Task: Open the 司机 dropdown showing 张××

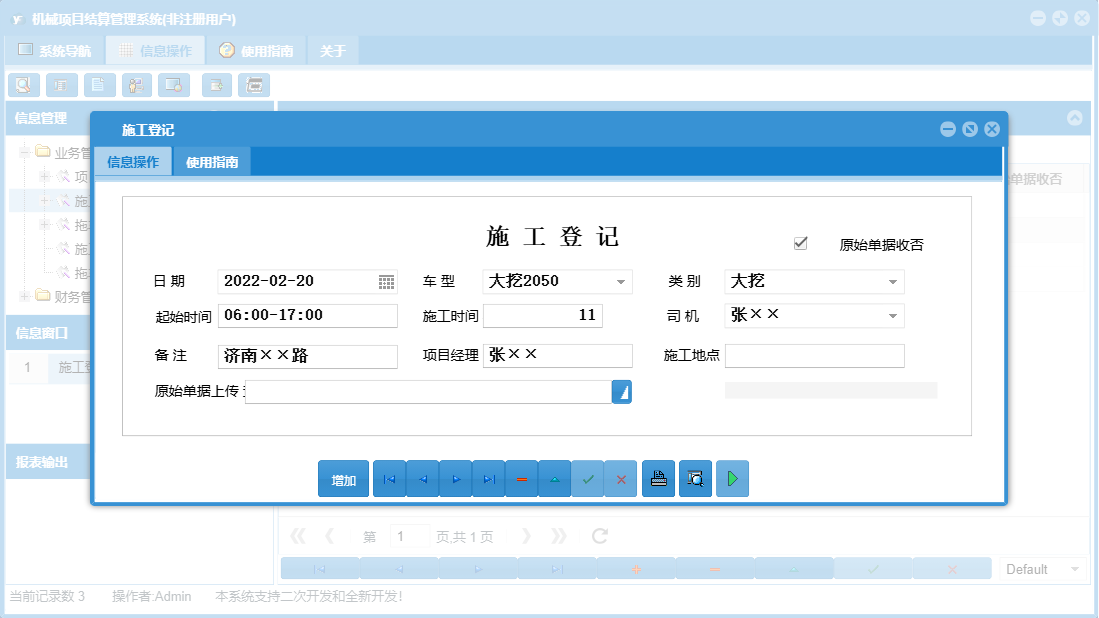Action: pos(893,316)
